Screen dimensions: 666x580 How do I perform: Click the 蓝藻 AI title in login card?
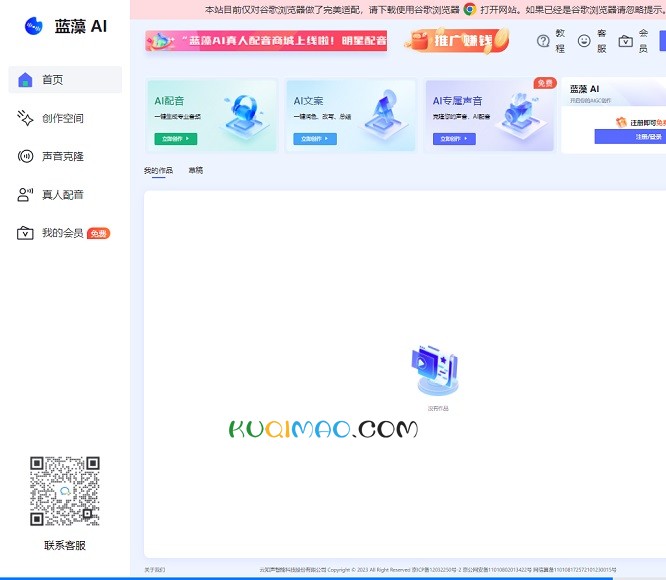[x=584, y=89]
